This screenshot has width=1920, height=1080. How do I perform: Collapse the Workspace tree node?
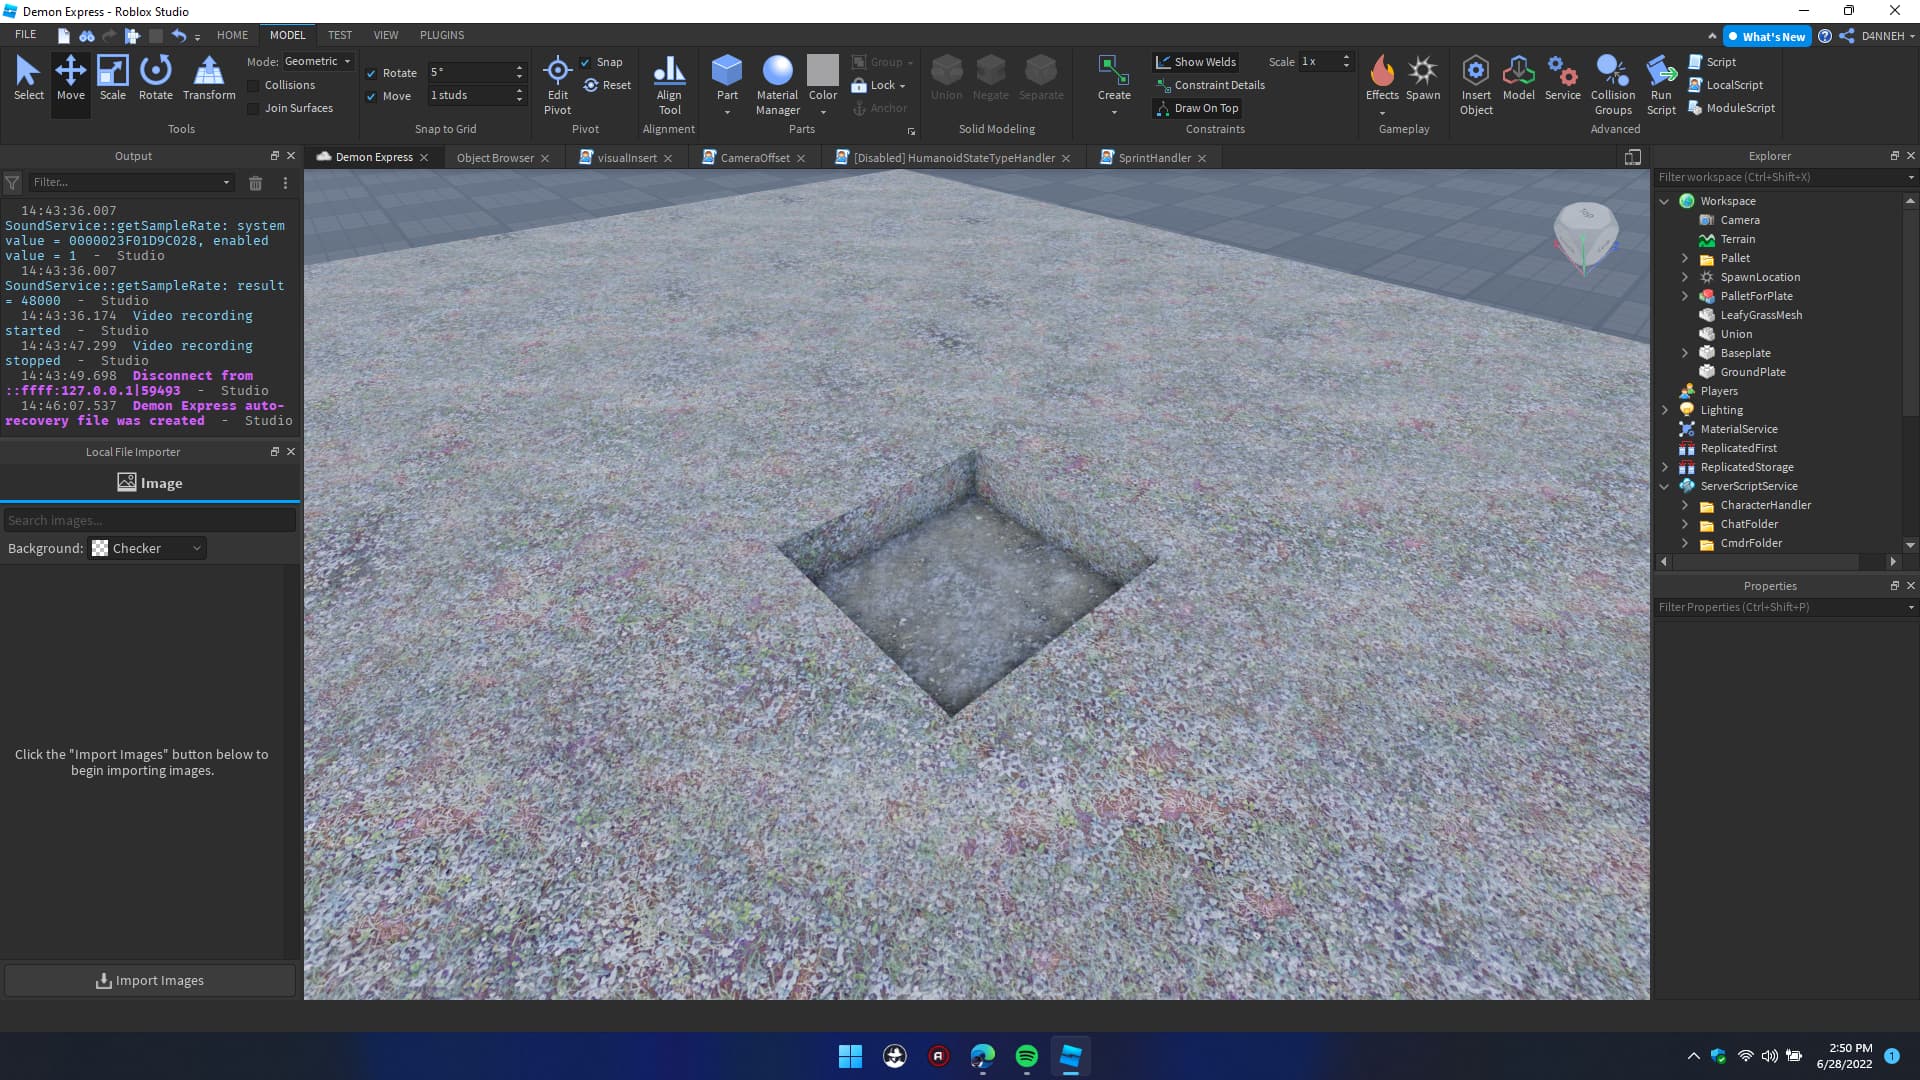[1664, 201]
